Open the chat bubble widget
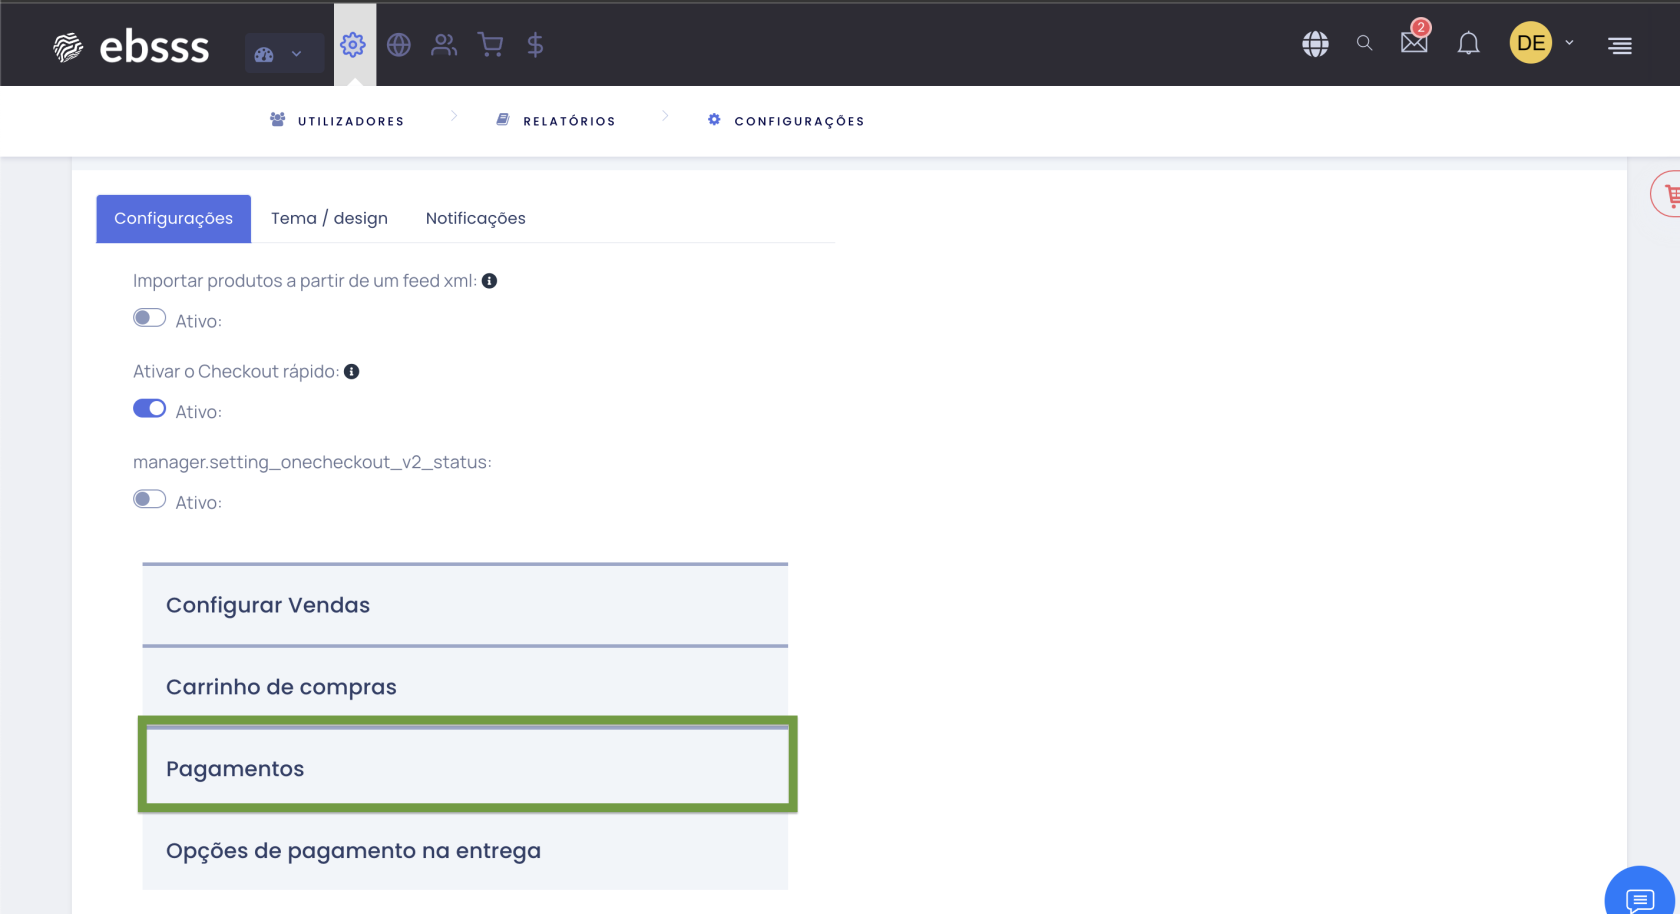The width and height of the screenshot is (1680, 914). coord(1640,899)
